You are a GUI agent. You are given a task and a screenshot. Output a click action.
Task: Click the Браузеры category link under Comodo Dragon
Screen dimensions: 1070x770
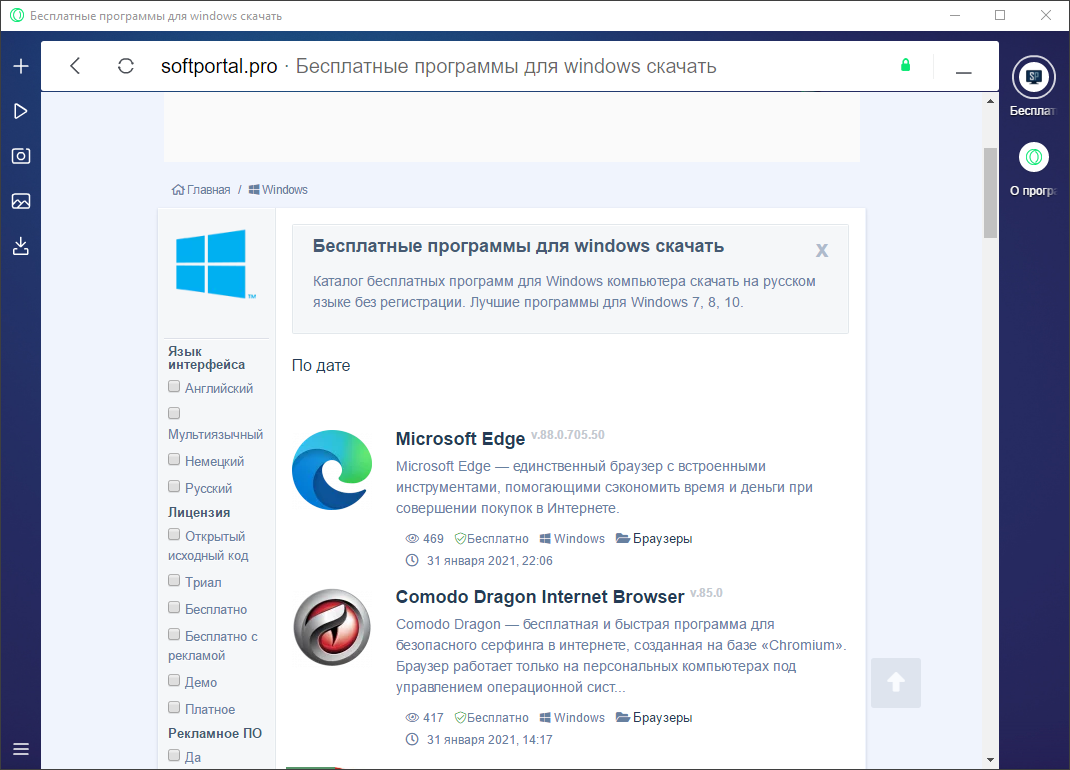pos(662,717)
